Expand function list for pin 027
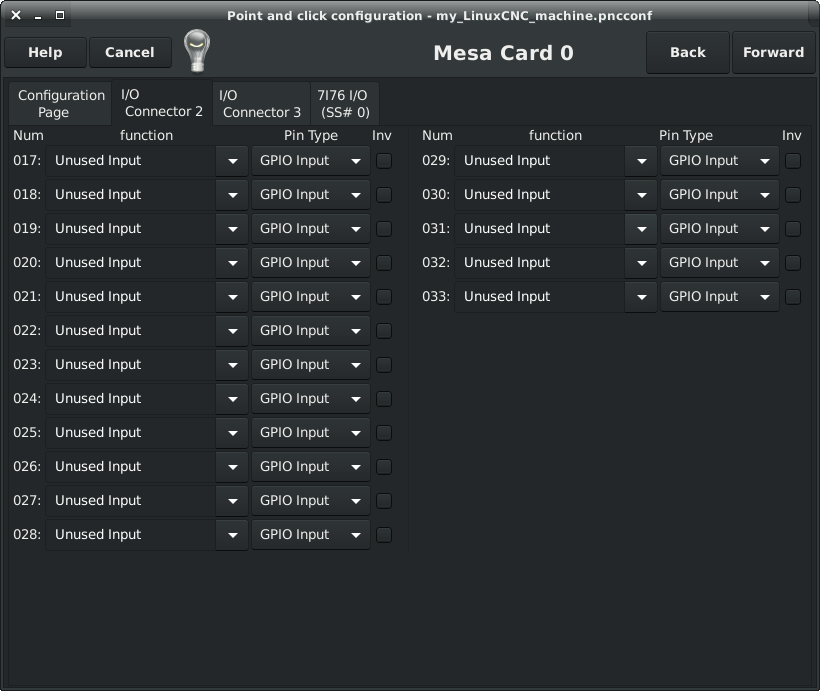Screen dimensions: 820x691 click(x=232, y=501)
